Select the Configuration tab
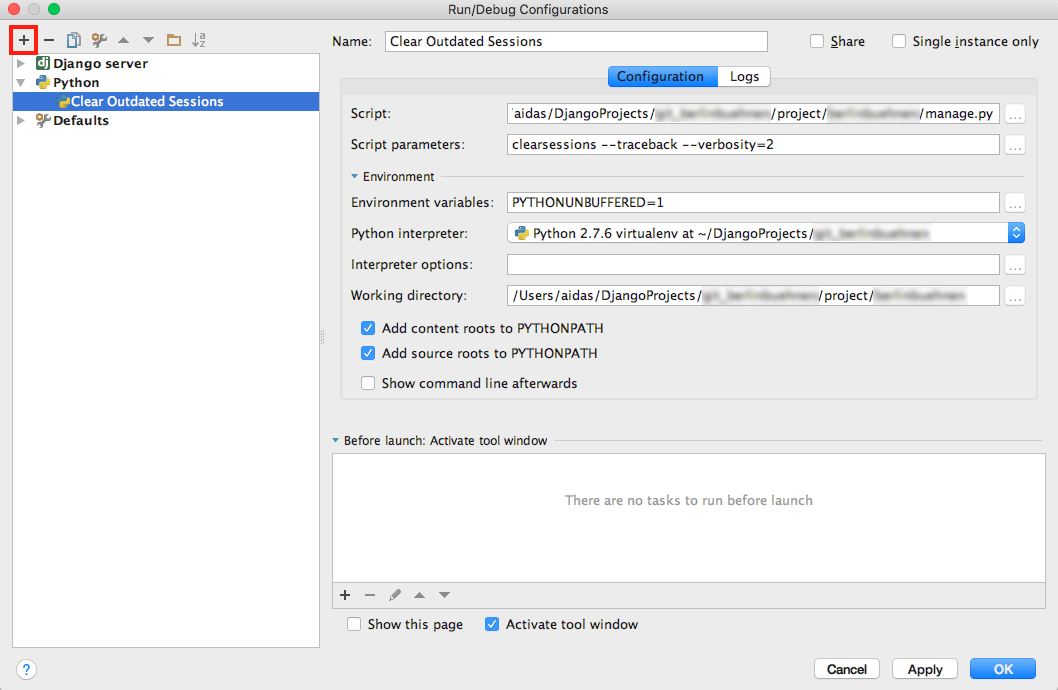Image resolution: width=1058 pixels, height=690 pixels. pos(660,76)
